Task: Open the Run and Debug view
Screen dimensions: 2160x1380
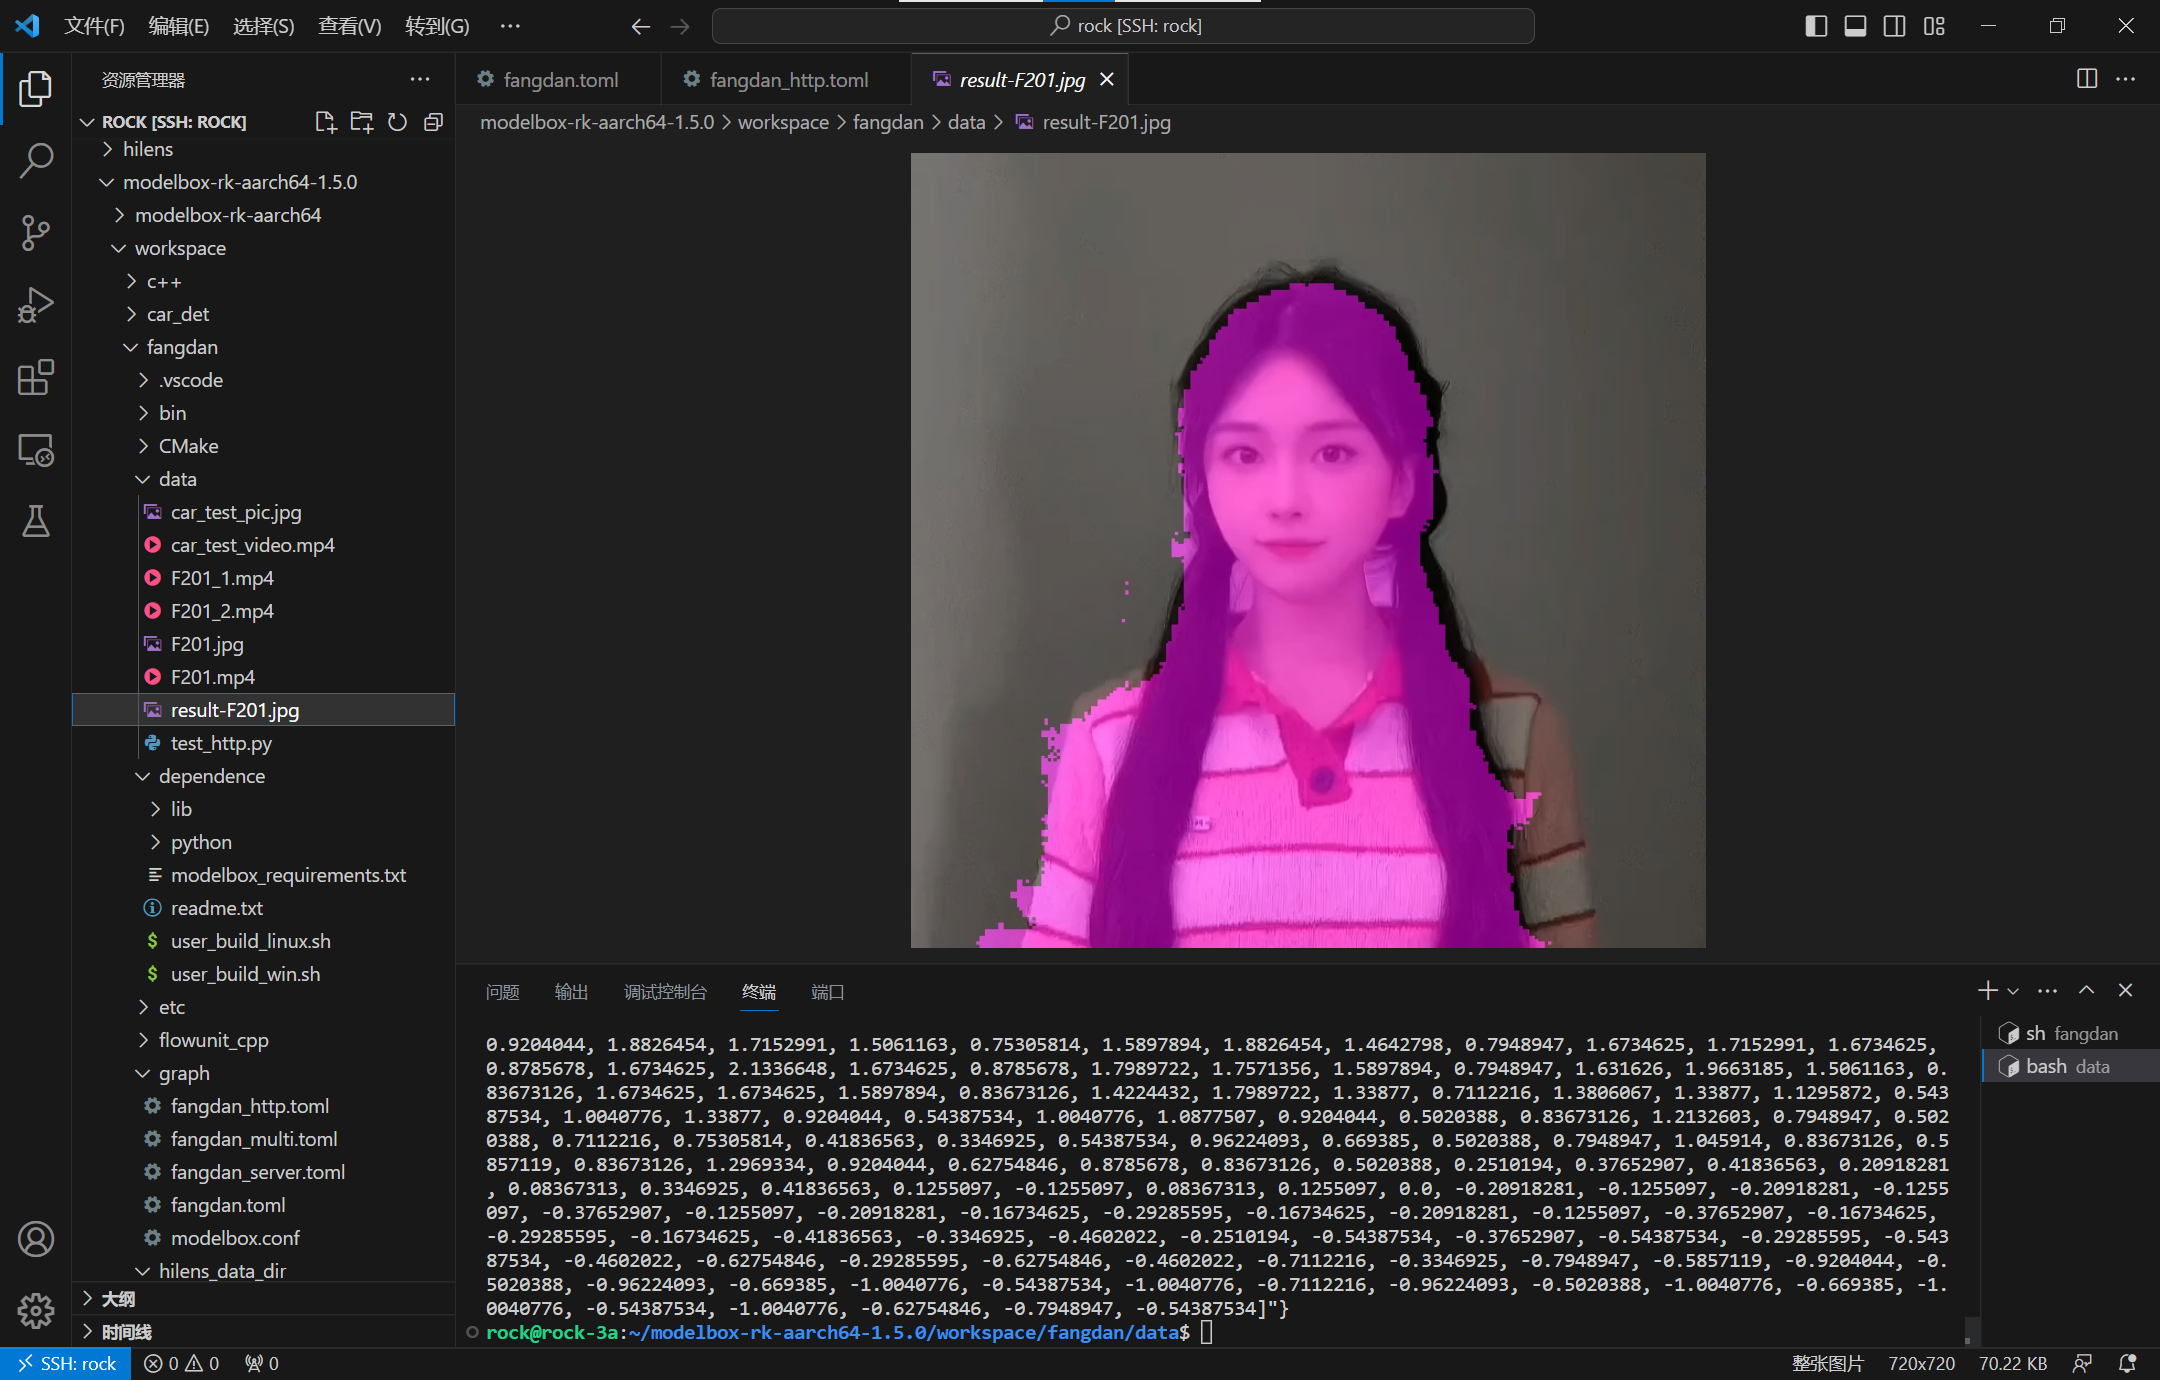Action: (36, 305)
